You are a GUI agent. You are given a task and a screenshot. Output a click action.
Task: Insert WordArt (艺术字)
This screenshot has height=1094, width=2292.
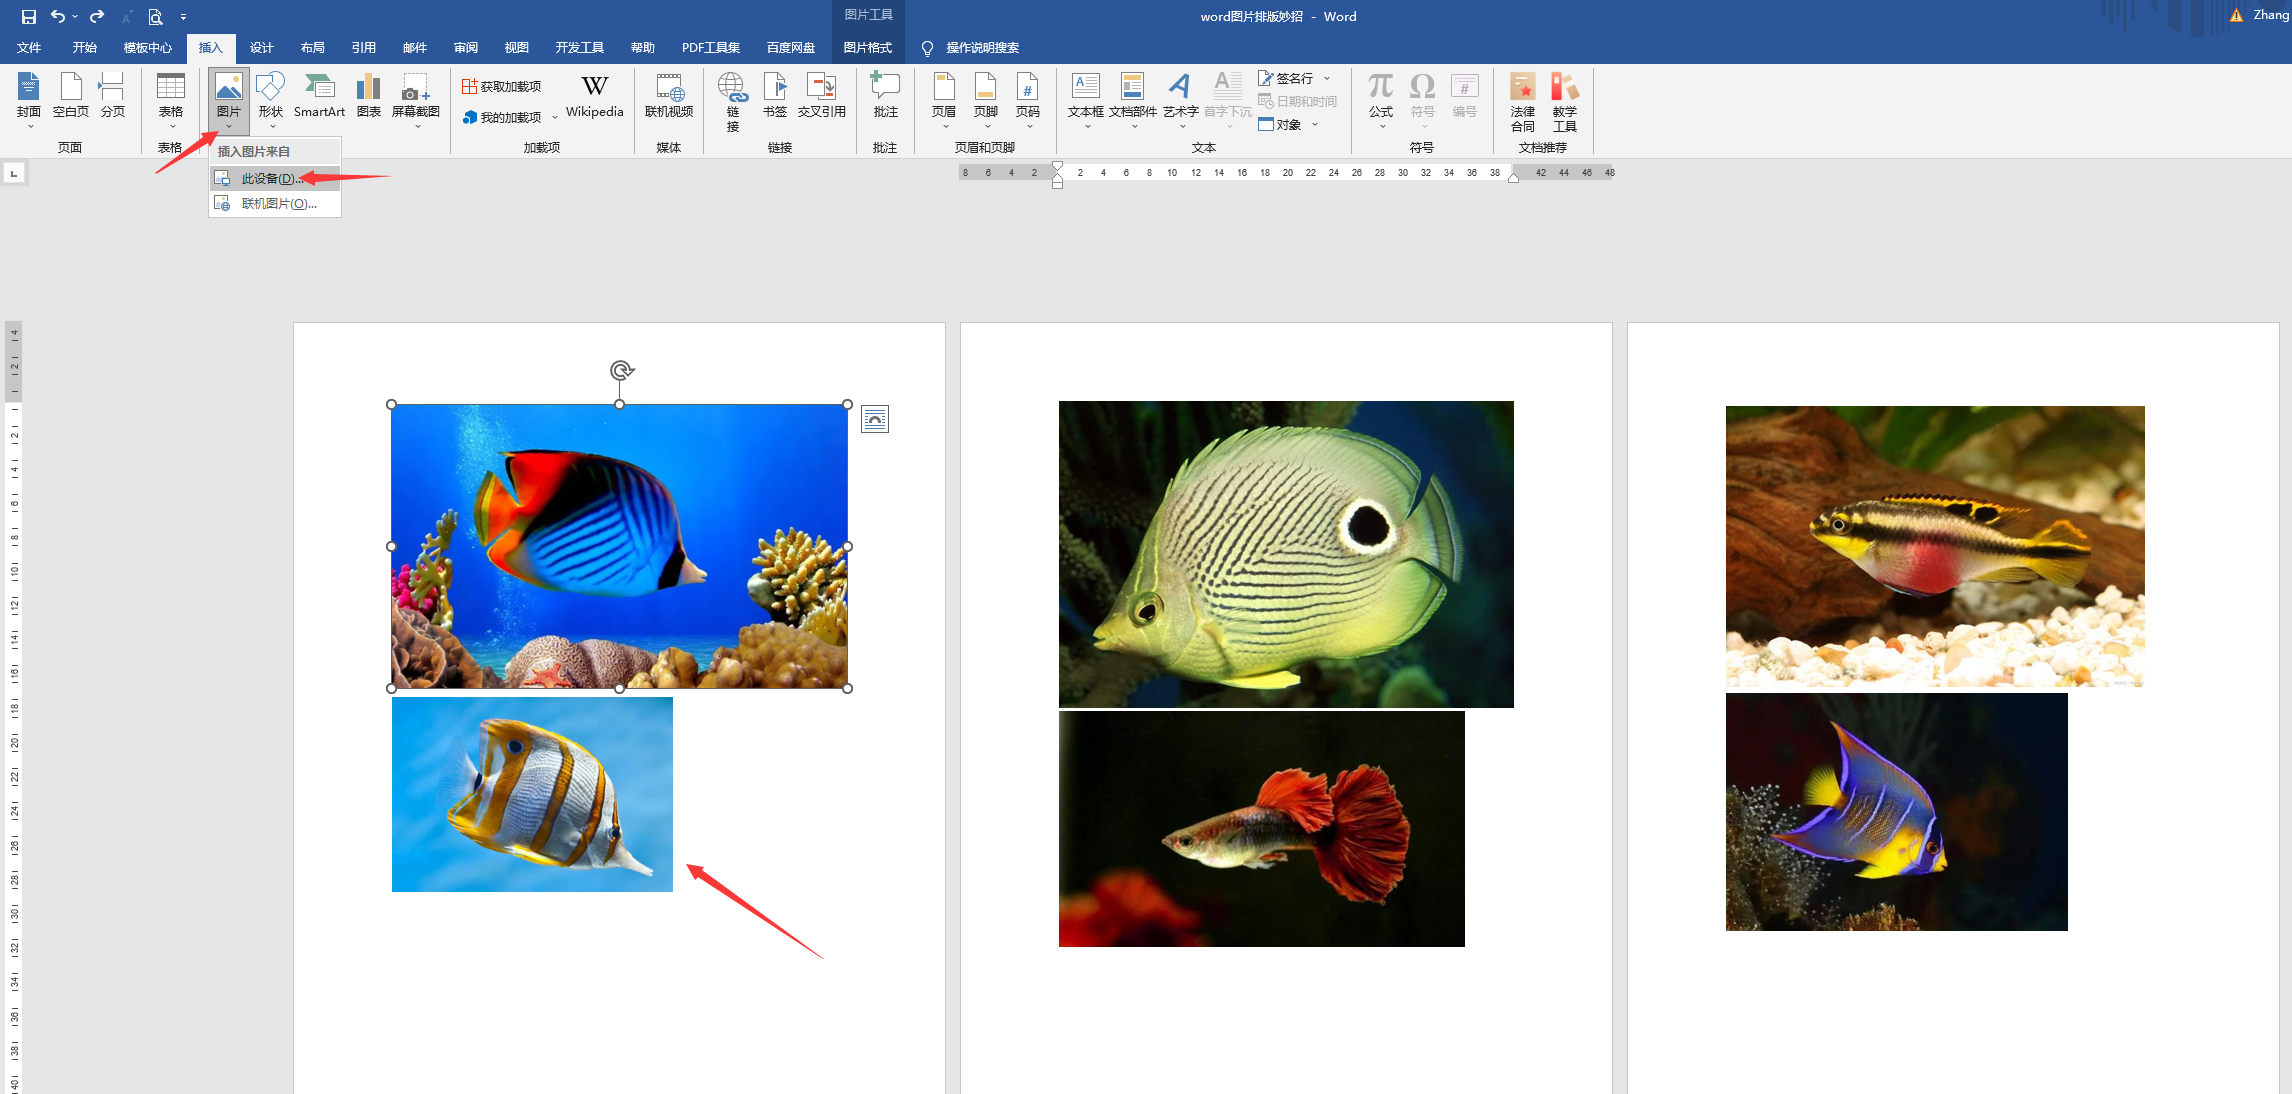tap(1181, 98)
